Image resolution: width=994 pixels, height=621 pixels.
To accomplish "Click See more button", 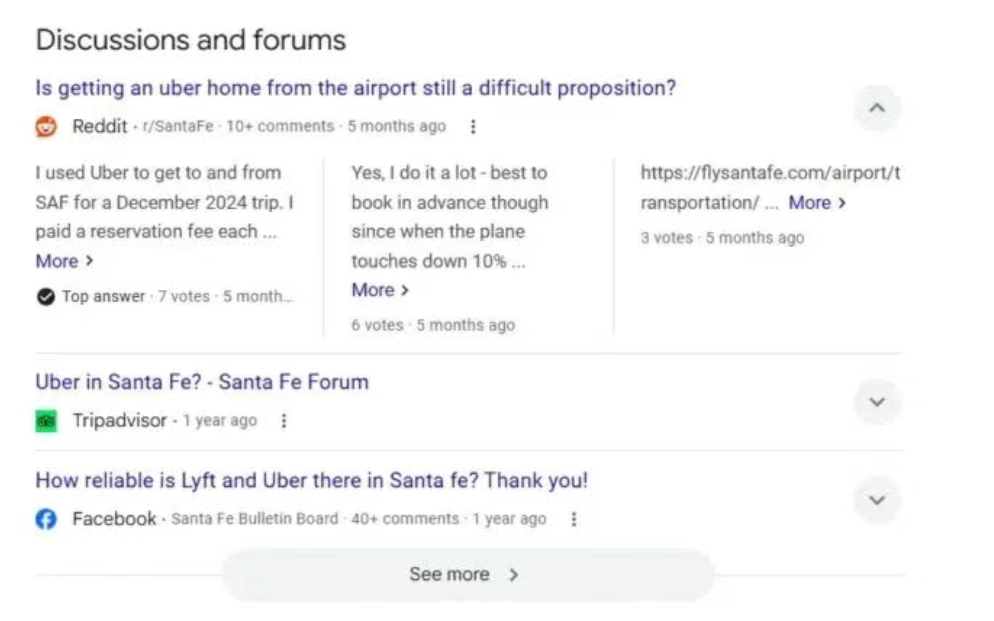I will (x=468, y=575).
